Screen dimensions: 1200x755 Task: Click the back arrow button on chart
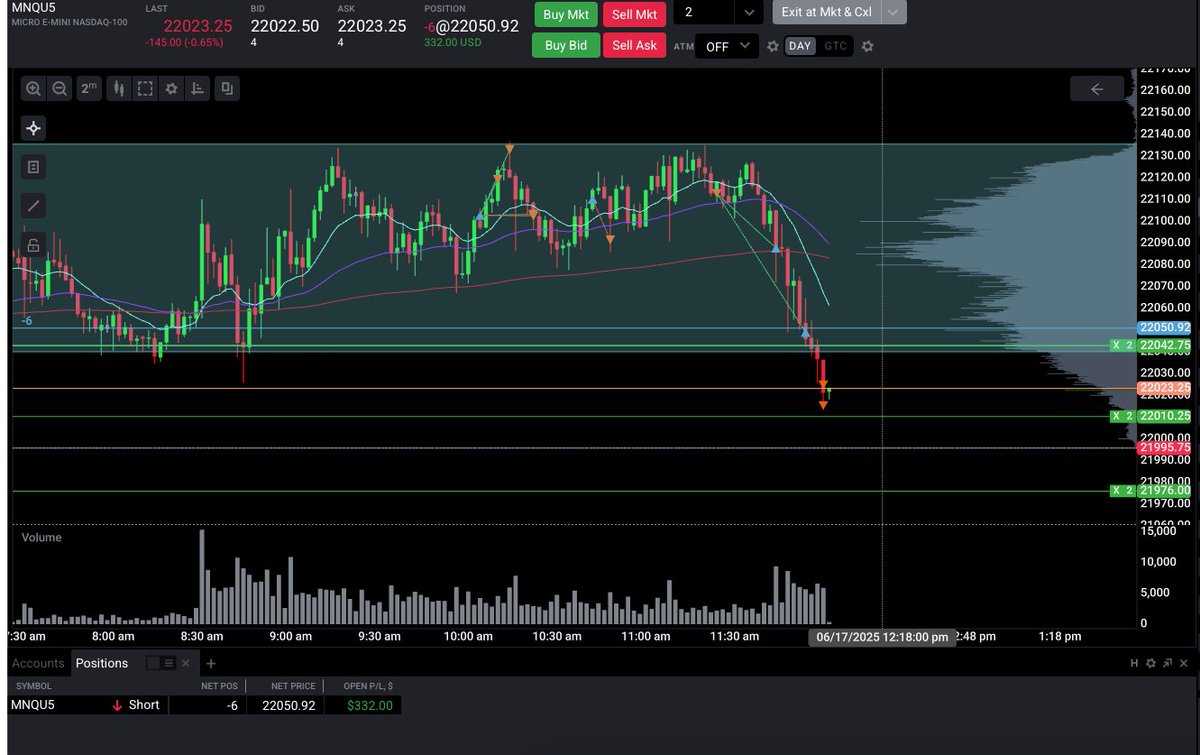coord(1096,89)
